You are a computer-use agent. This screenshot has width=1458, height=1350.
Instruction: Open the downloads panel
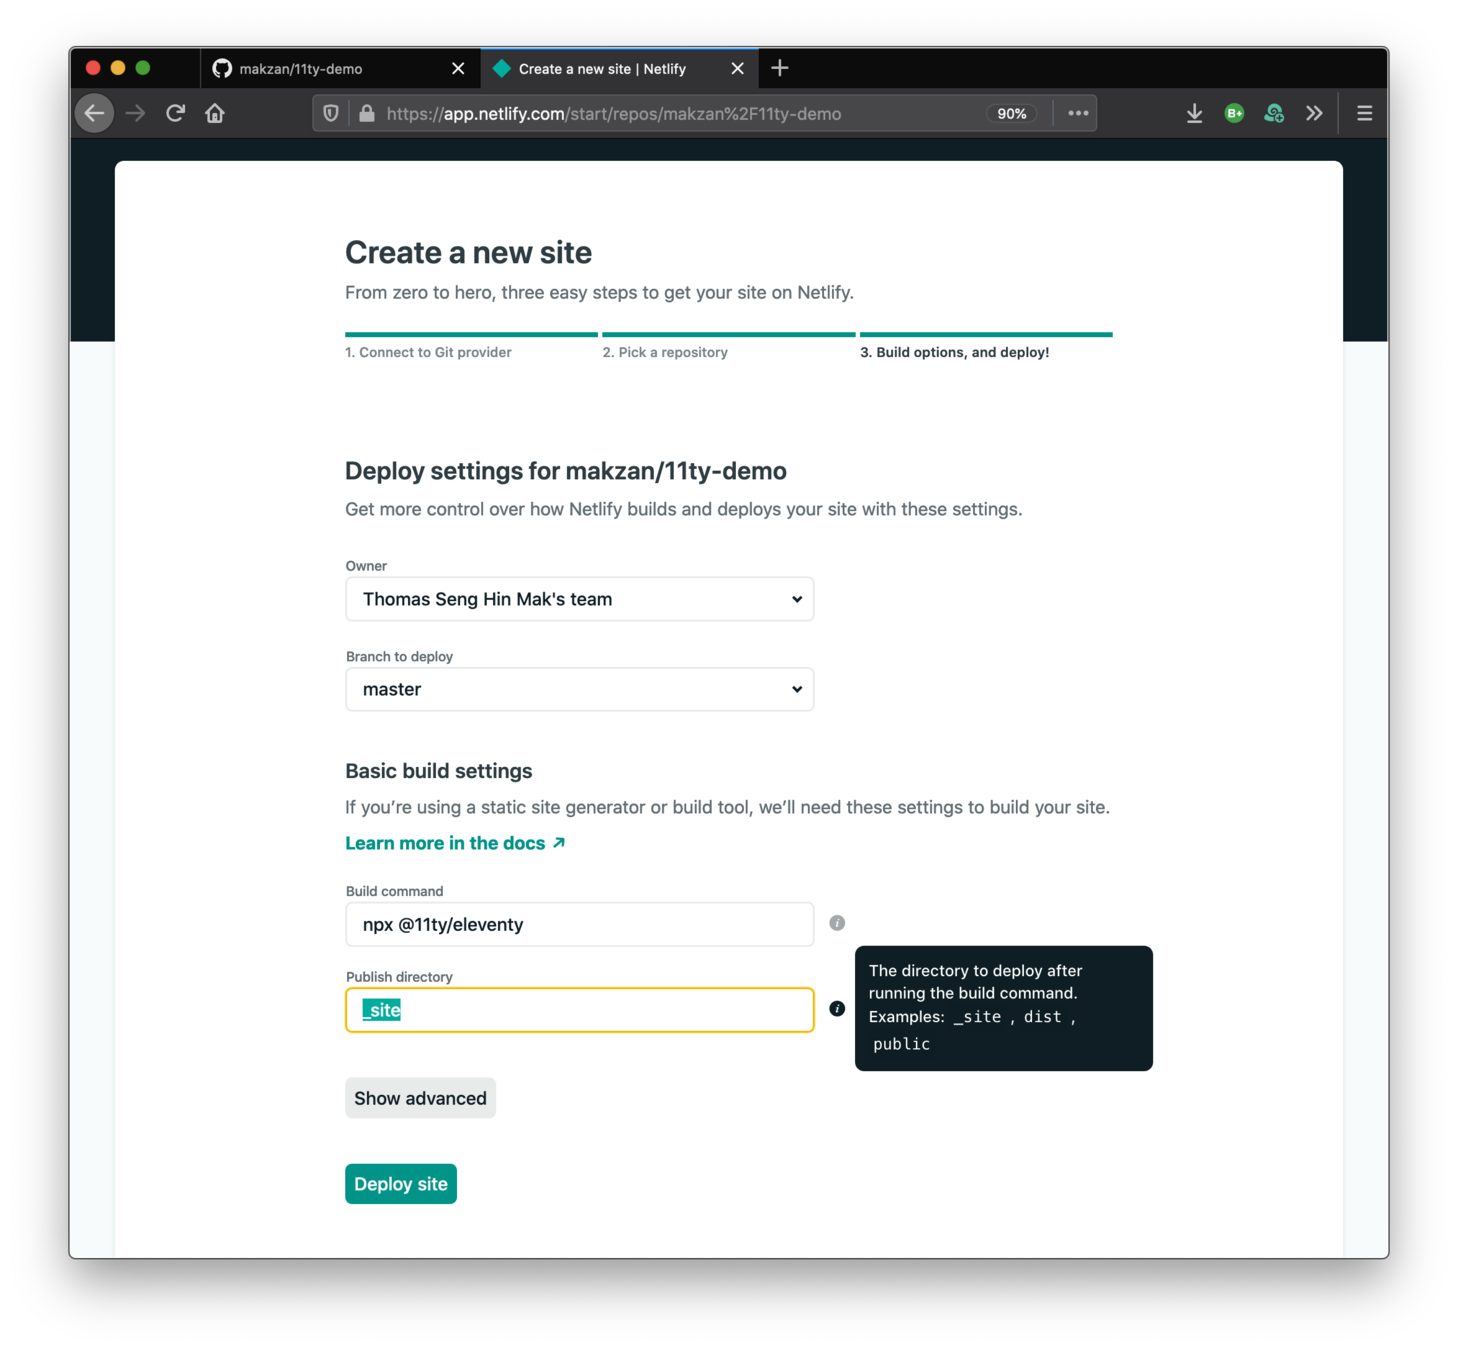pos(1194,113)
